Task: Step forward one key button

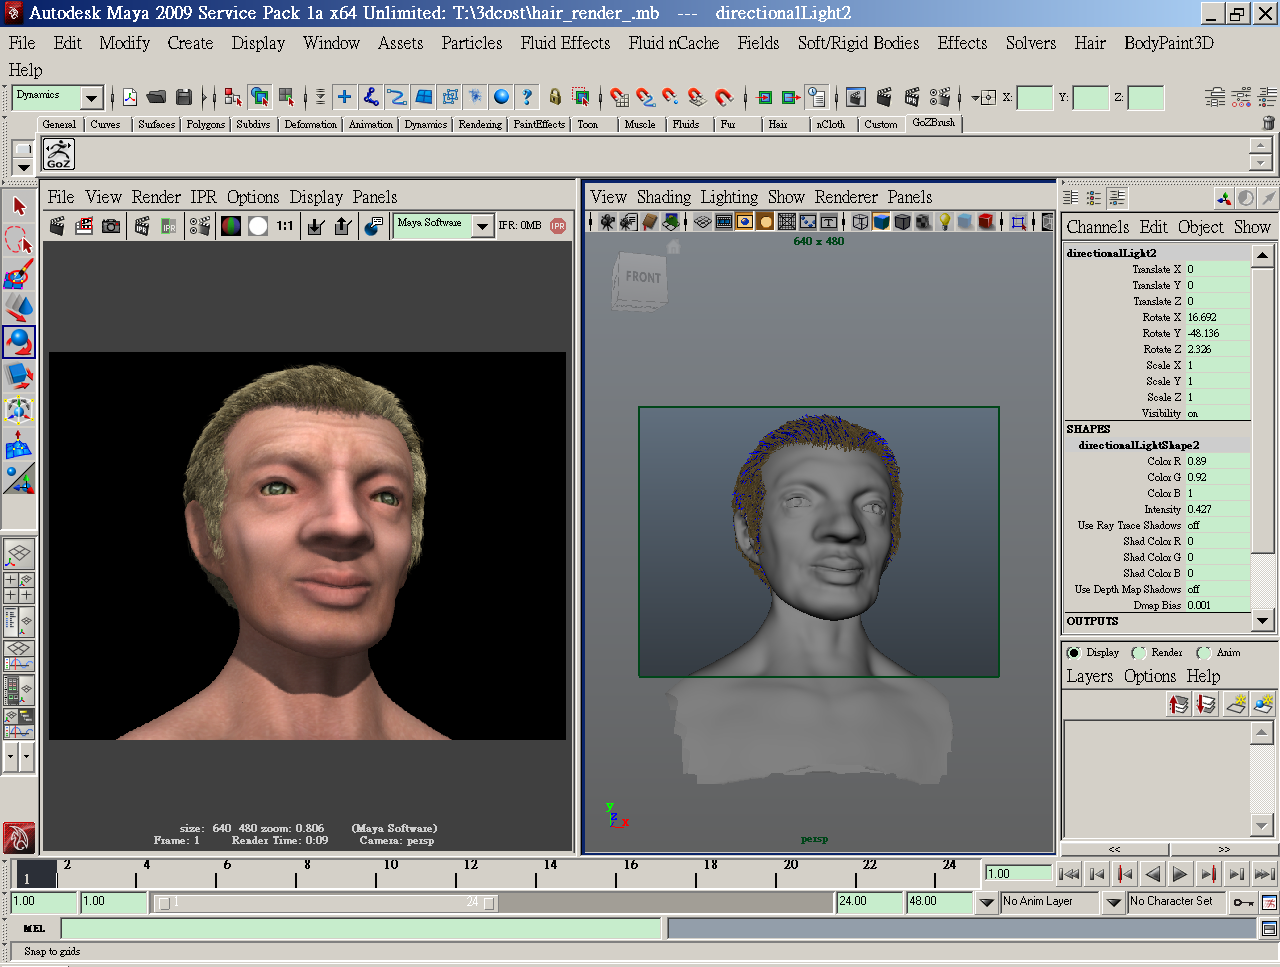Action: click(1208, 874)
